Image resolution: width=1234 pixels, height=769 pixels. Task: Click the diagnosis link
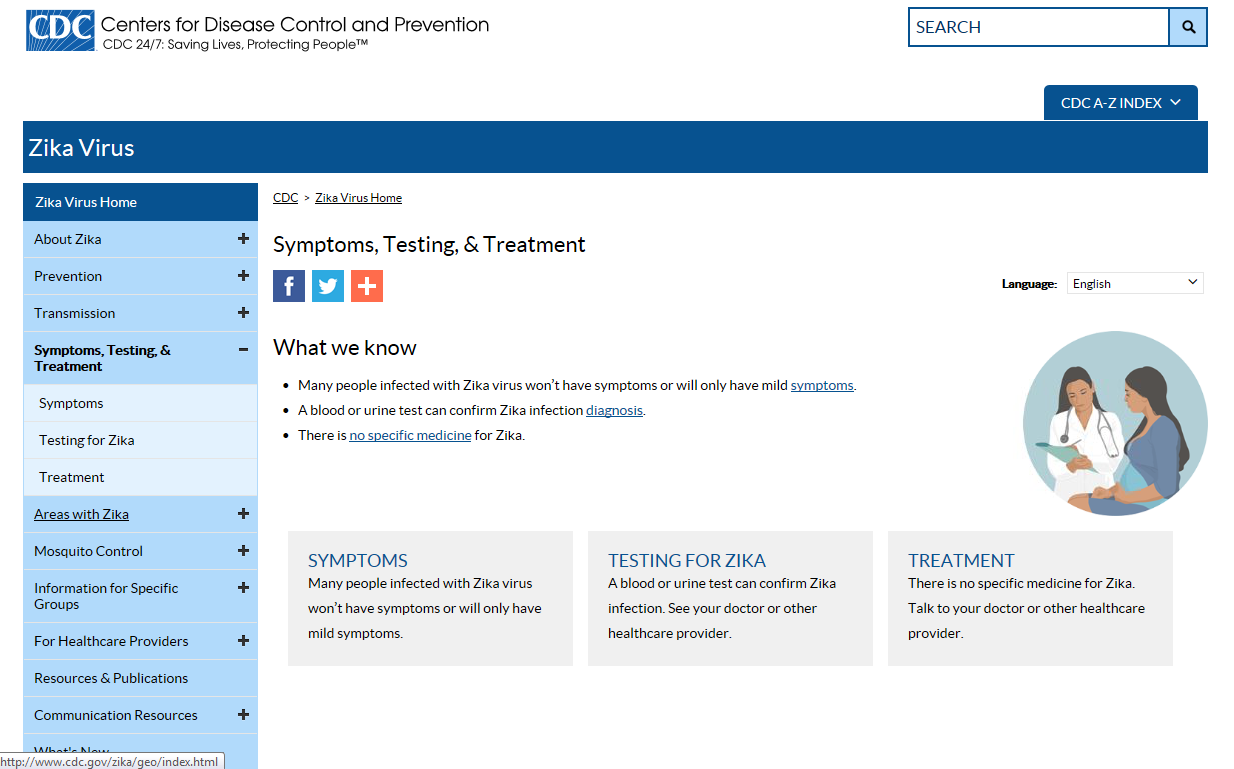tap(614, 410)
